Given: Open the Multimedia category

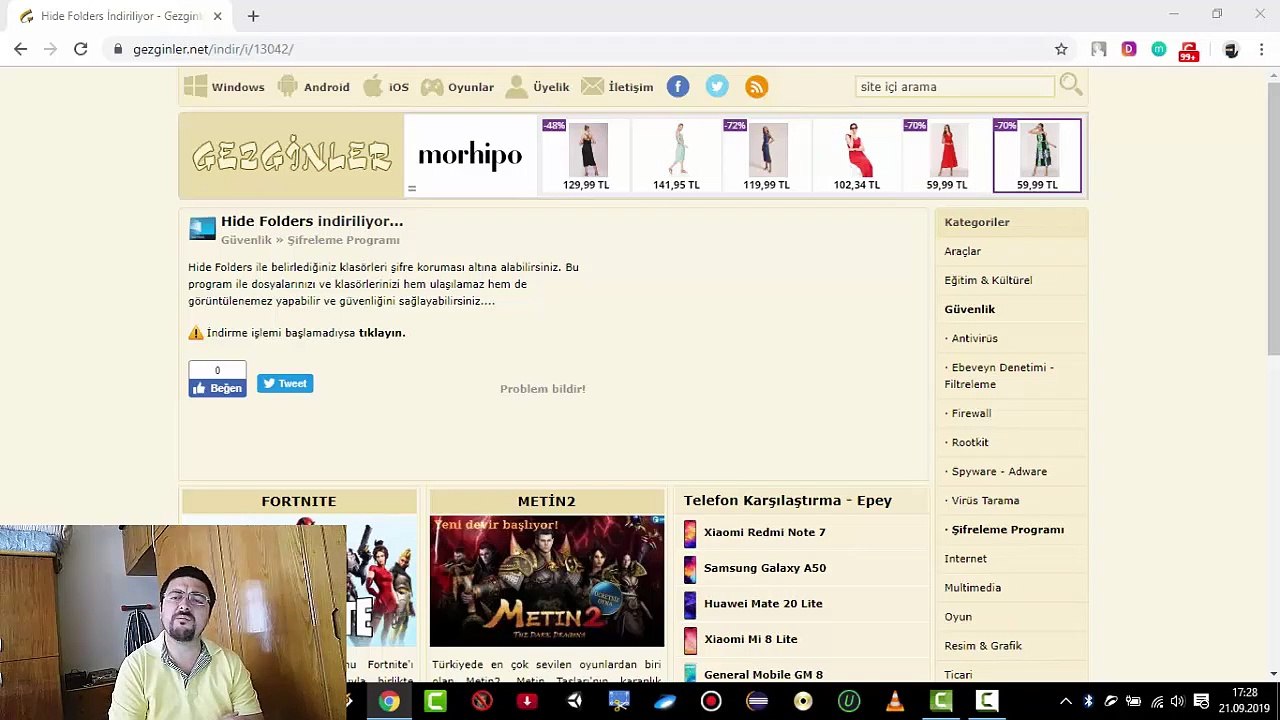Looking at the screenshot, I should [973, 588].
